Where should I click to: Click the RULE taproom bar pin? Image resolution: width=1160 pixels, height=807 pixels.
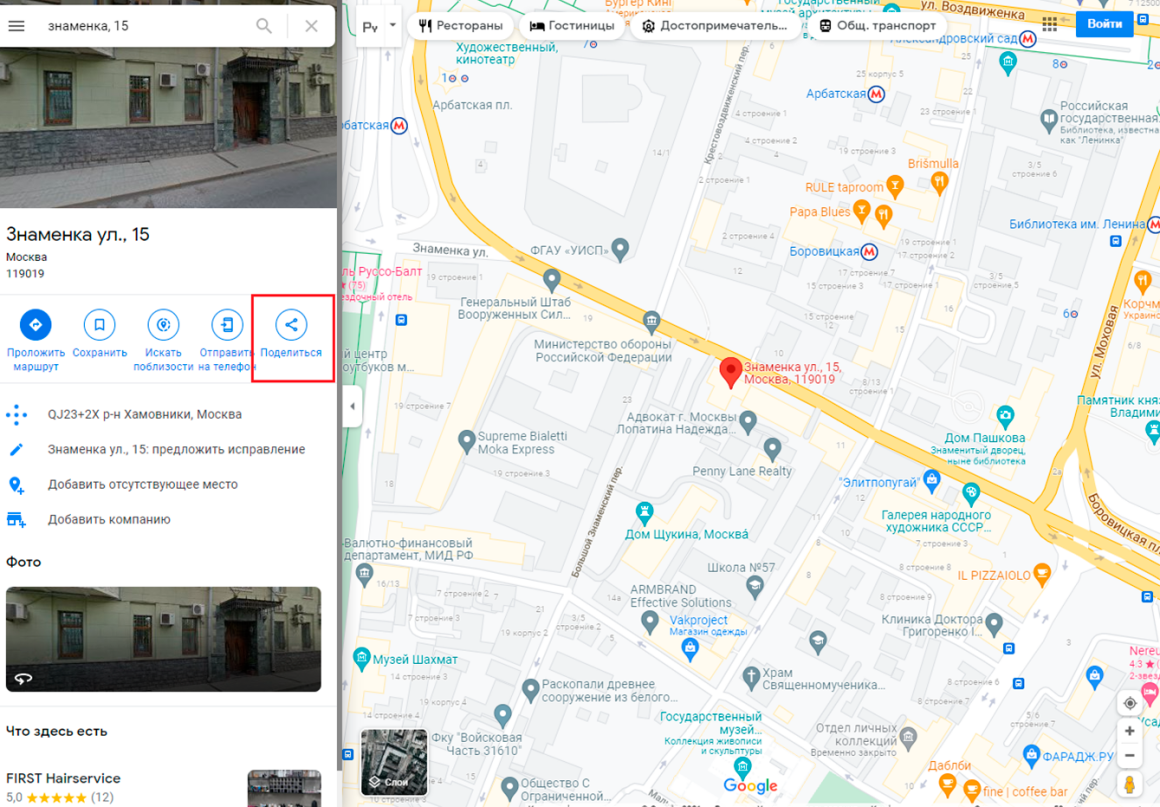pyautogui.click(x=894, y=186)
